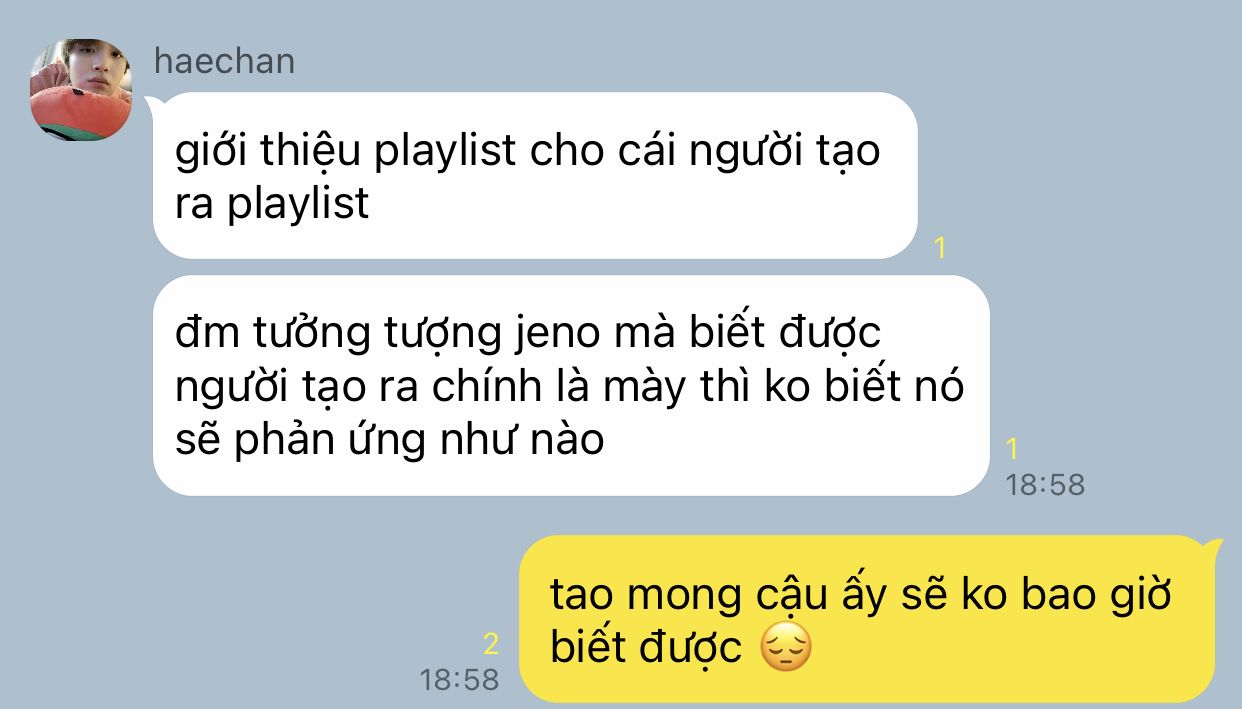The height and width of the screenshot is (709, 1242).
Task: Click the tail of the yellow speech bubble
Action: (1213, 546)
